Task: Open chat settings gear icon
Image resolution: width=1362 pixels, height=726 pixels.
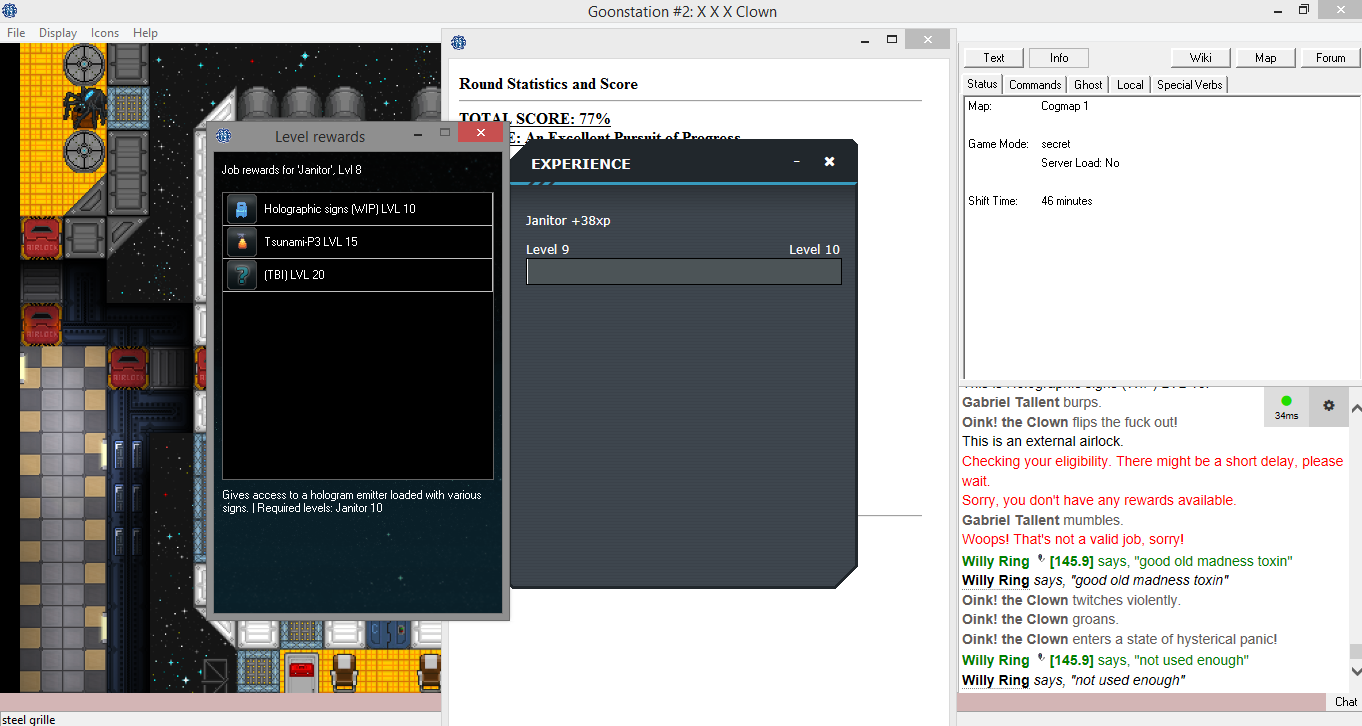Action: 1328,406
